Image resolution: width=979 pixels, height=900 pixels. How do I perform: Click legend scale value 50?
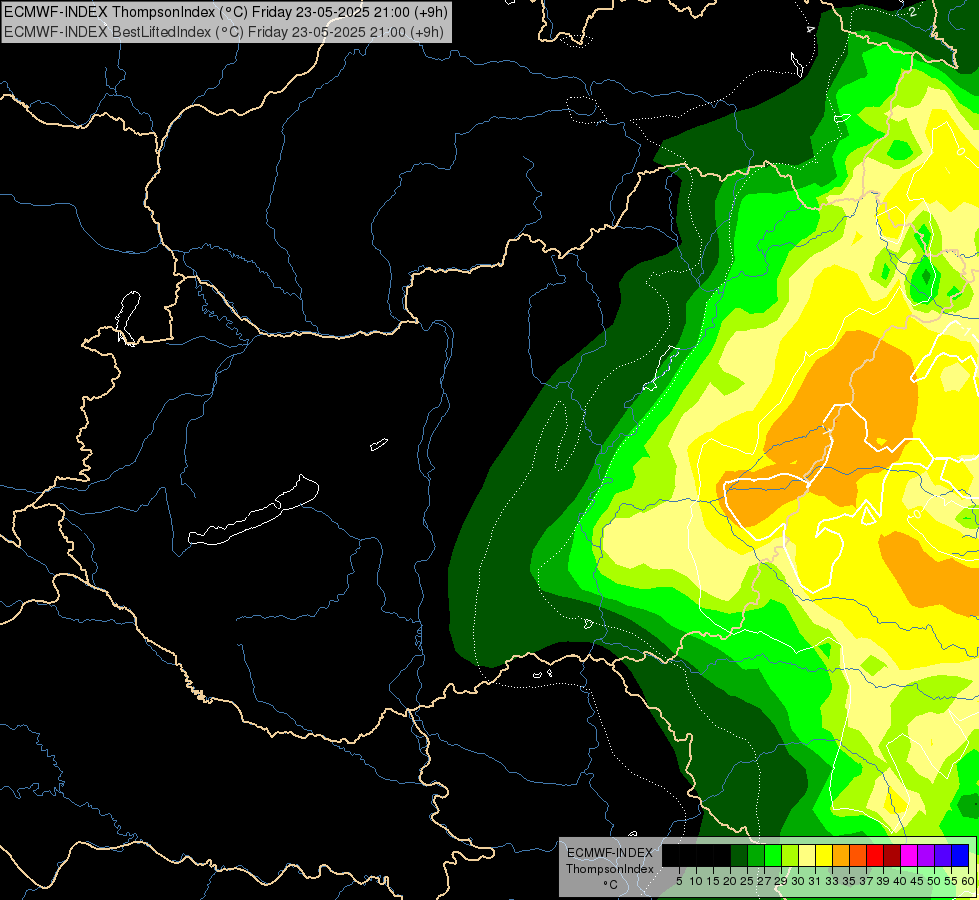[x=935, y=881]
